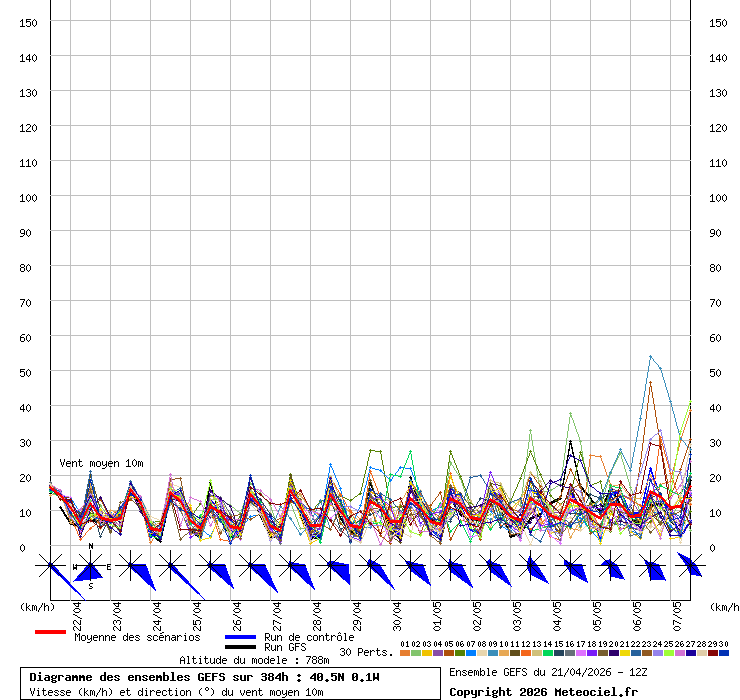Screen dimensions: 740x700
Task: Click the wind rose above the 25/04 label
Action: [x=210, y=567]
